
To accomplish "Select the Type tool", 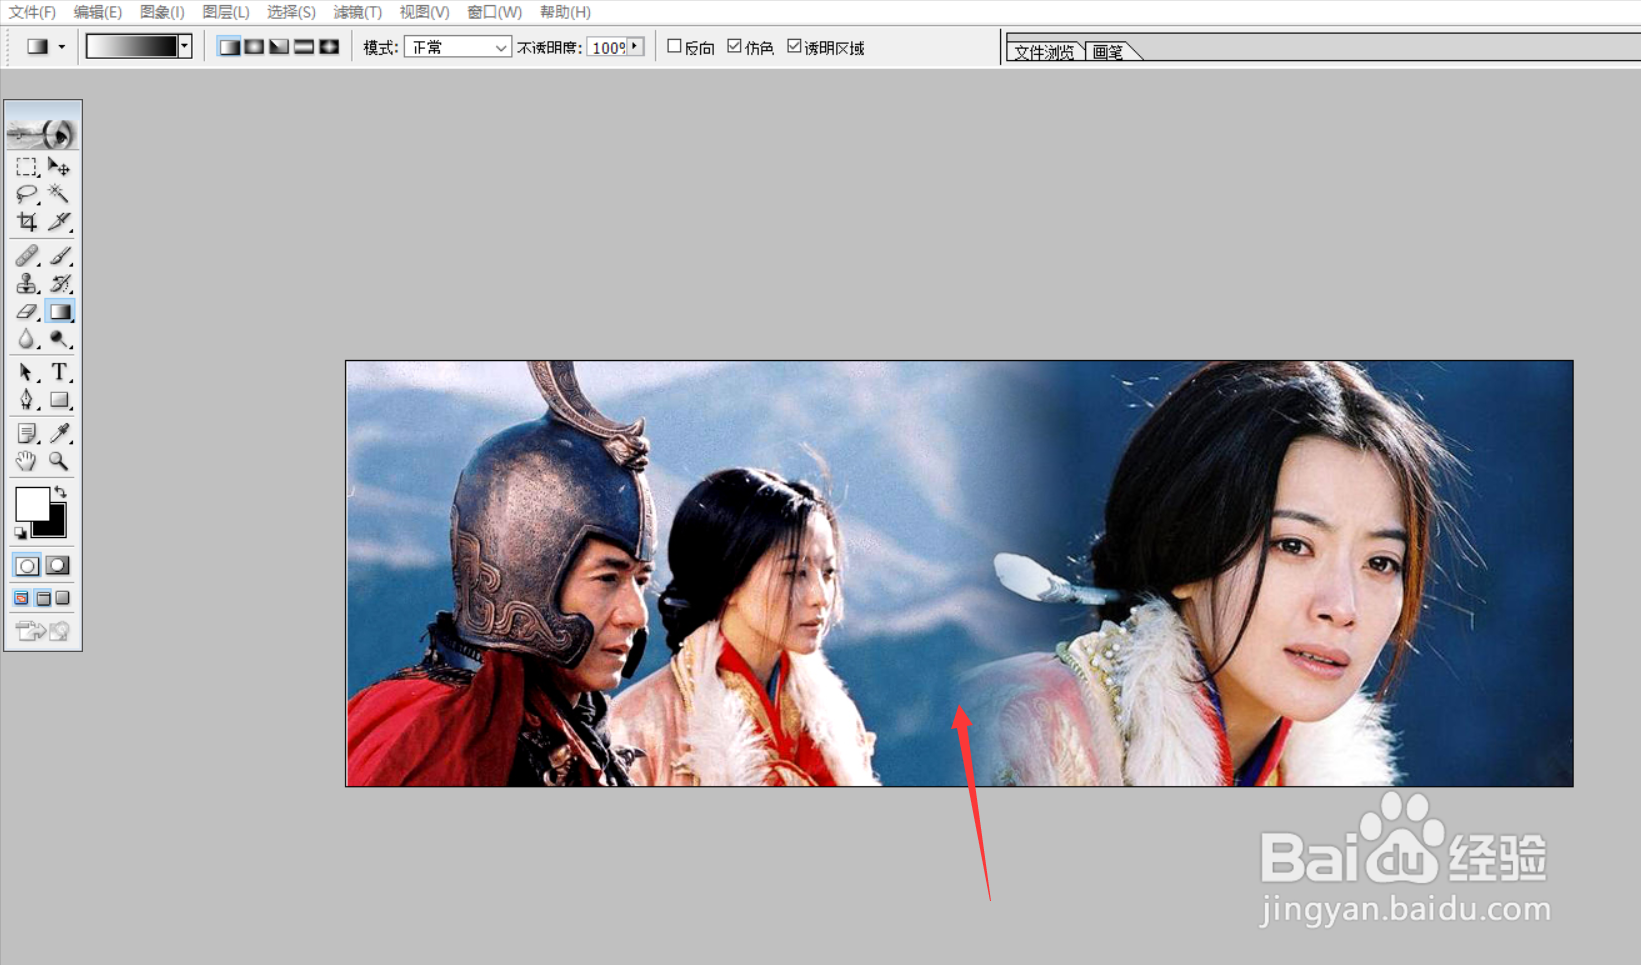I will [59, 373].
